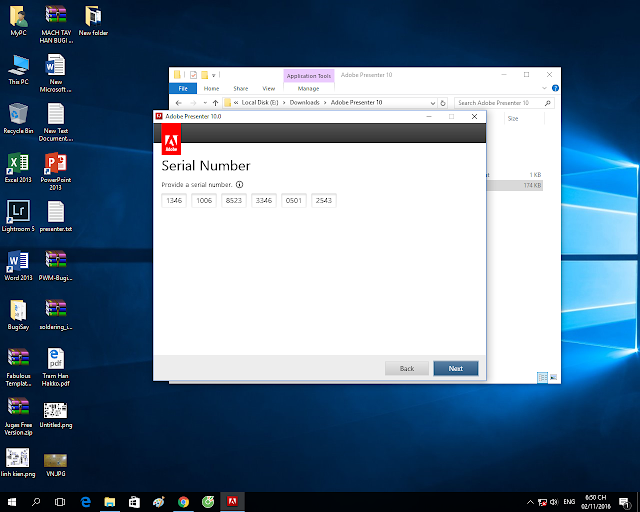Select the Untitled.png image icon
The image size is (640, 512).
[56, 410]
